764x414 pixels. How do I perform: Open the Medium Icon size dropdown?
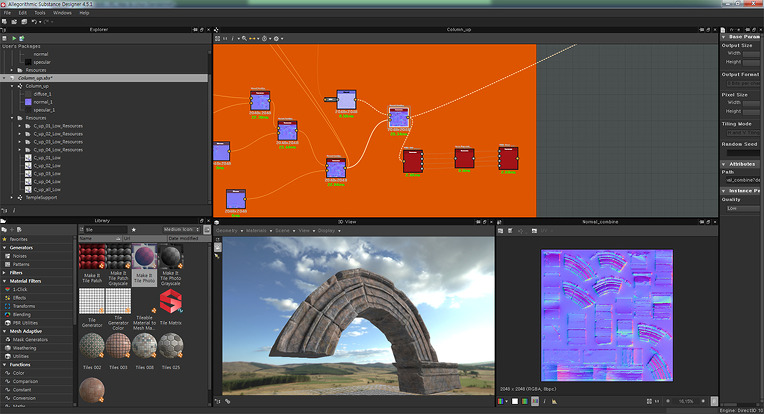(181, 229)
